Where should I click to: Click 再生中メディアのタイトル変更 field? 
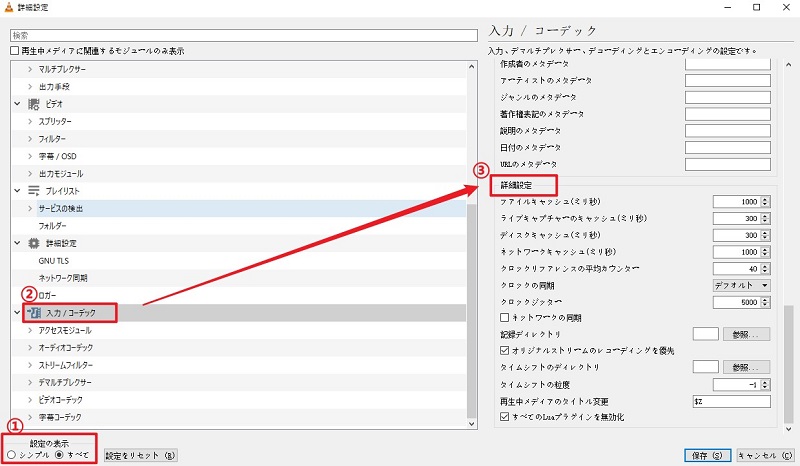[x=732, y=401]
